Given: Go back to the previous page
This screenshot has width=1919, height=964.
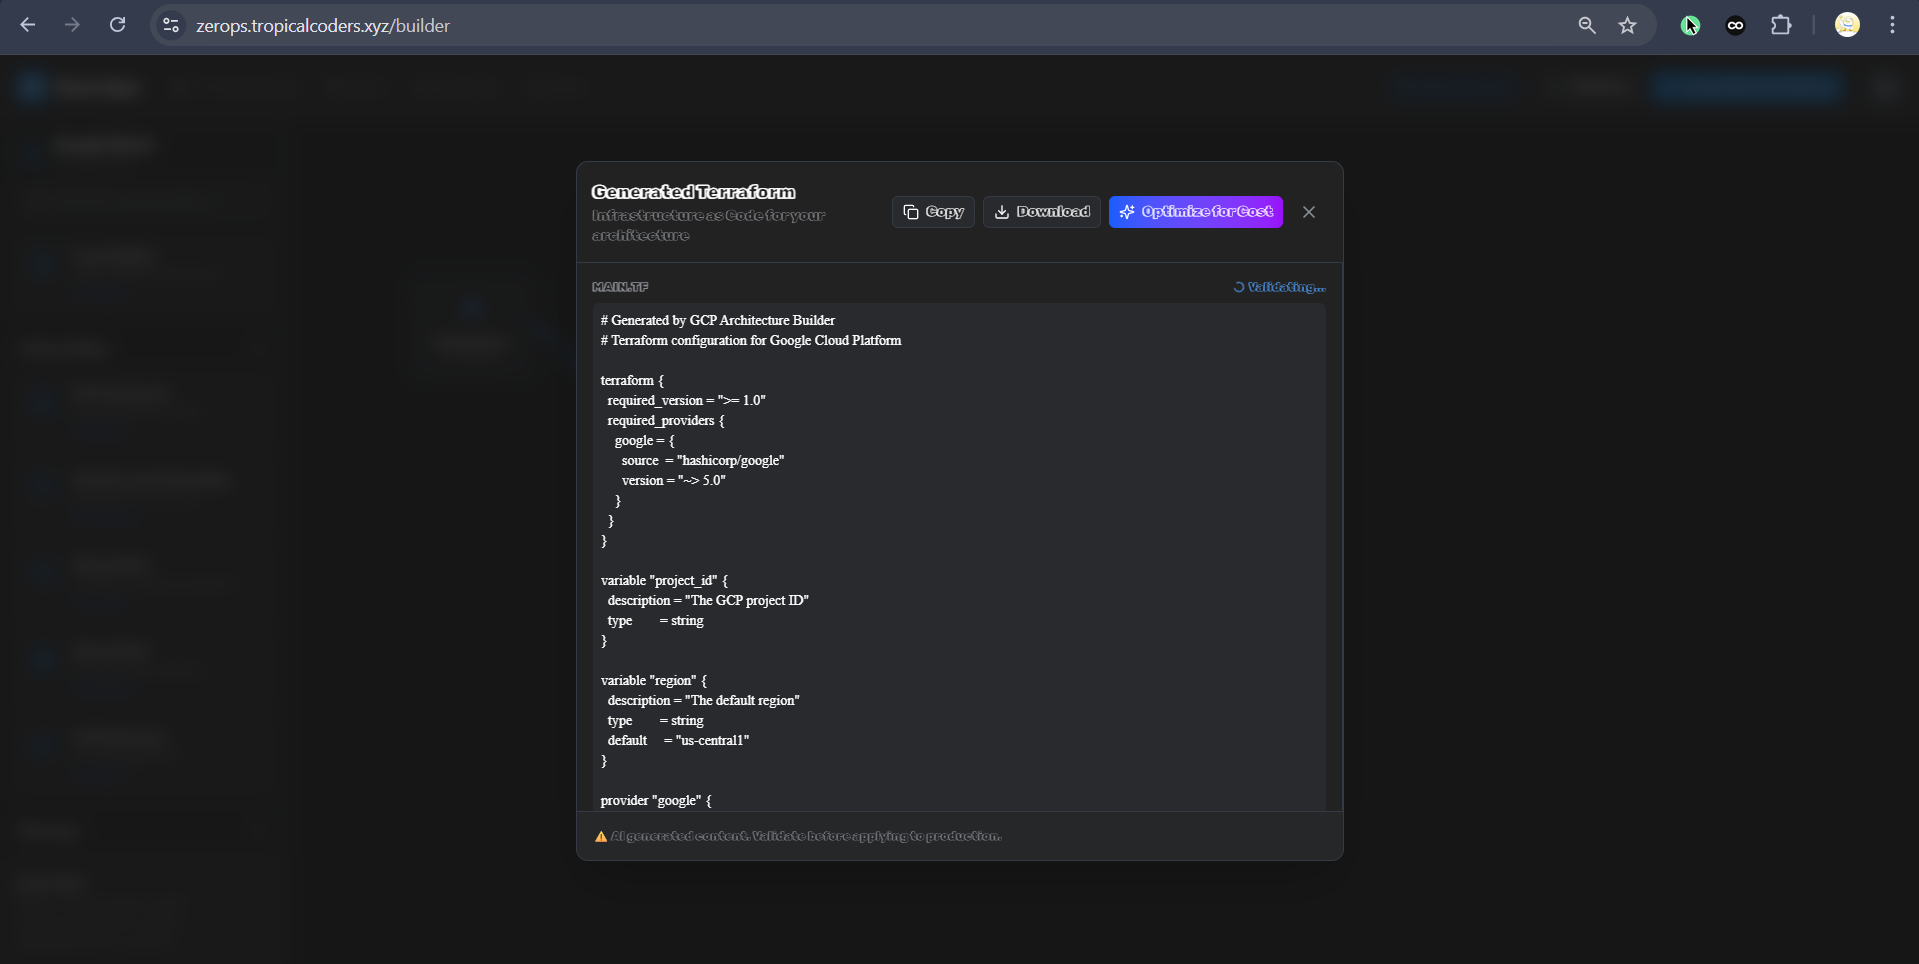Looking at the screenshot, I should (x=28, y=25).
